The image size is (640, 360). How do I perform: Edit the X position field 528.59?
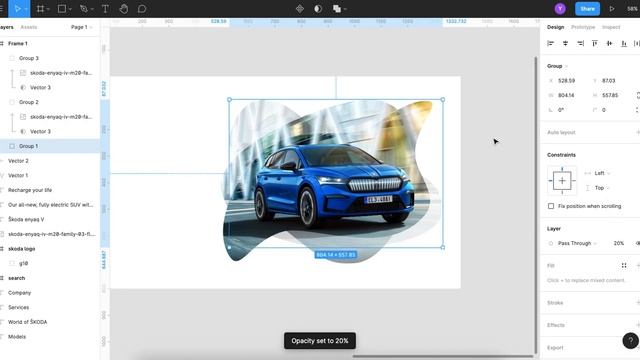[567, 81]
